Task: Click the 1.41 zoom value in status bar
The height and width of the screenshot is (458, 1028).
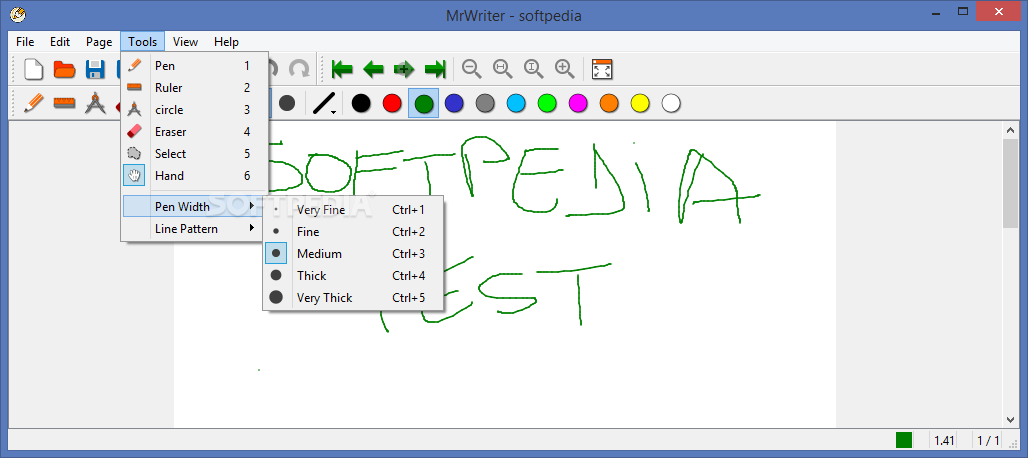Action: pyautogui.click(x=944, y=440)
